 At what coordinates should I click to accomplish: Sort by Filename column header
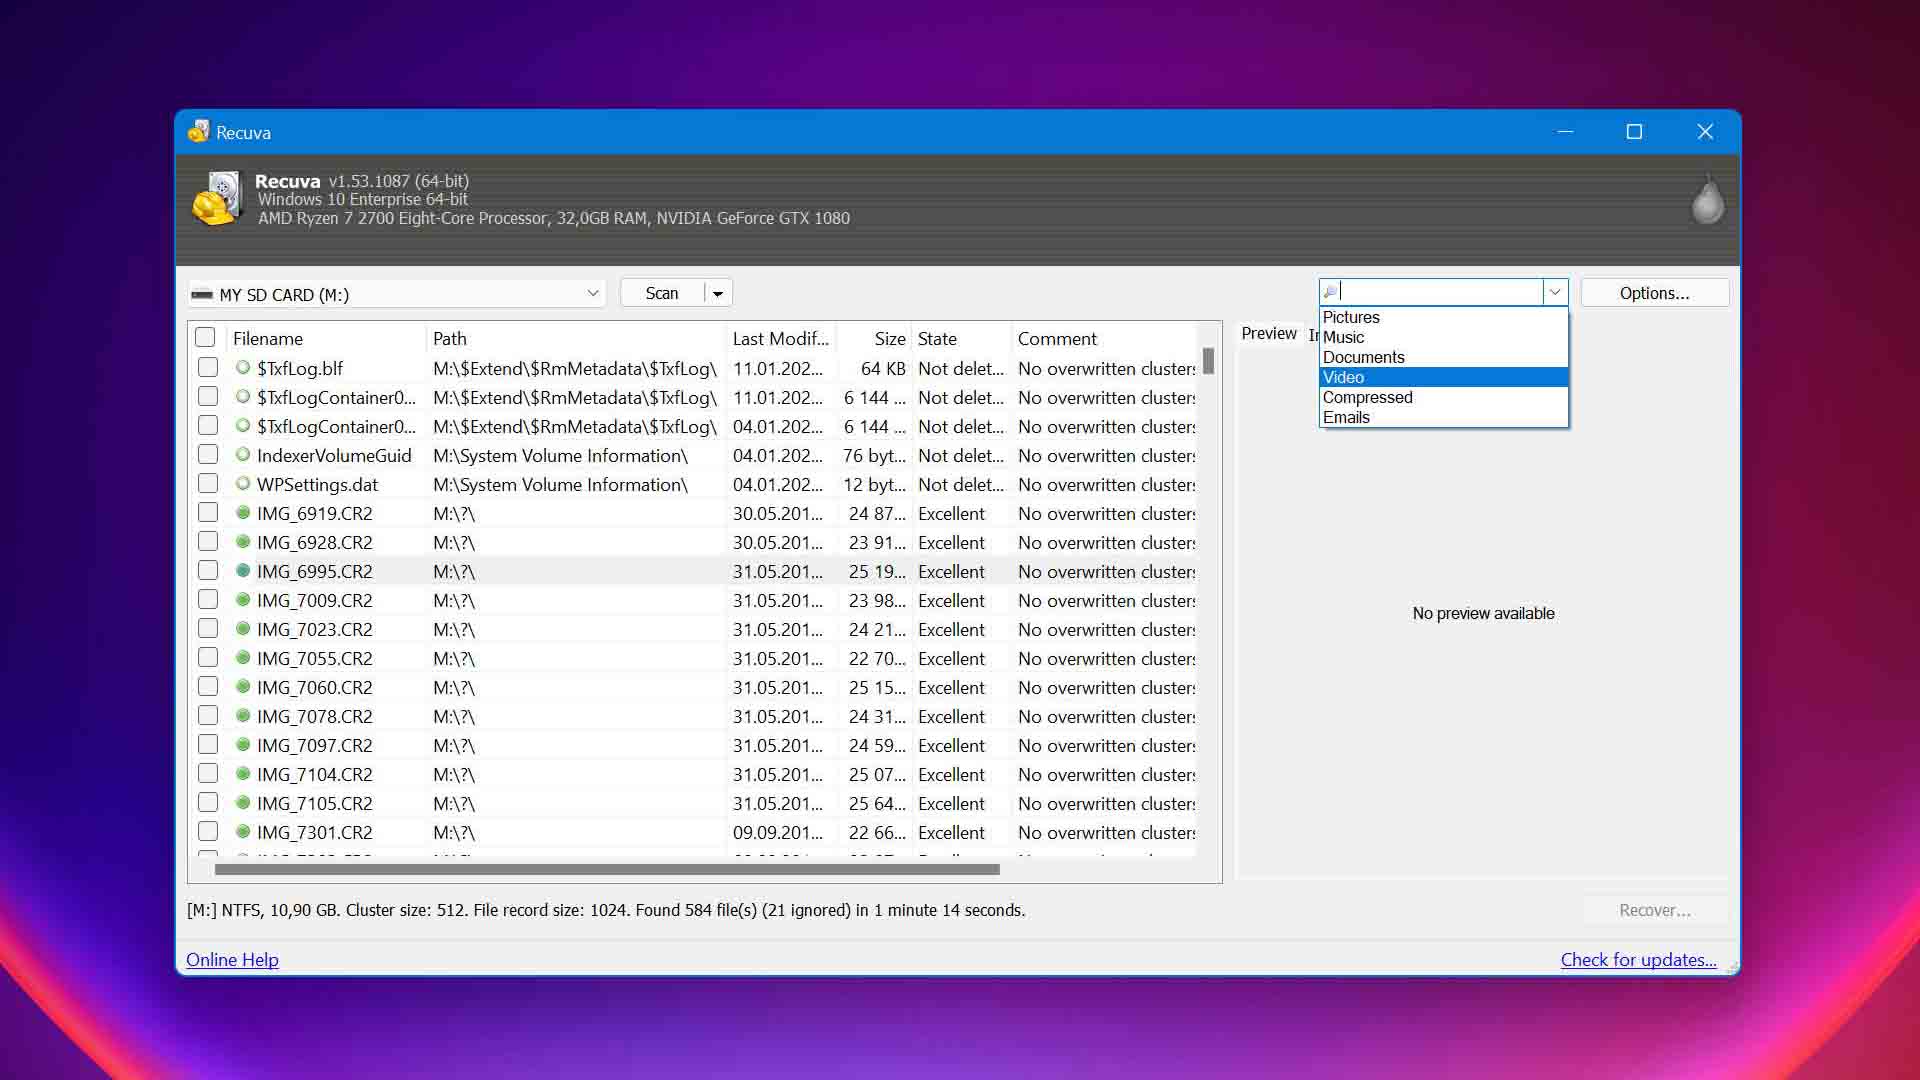point(326,338)
